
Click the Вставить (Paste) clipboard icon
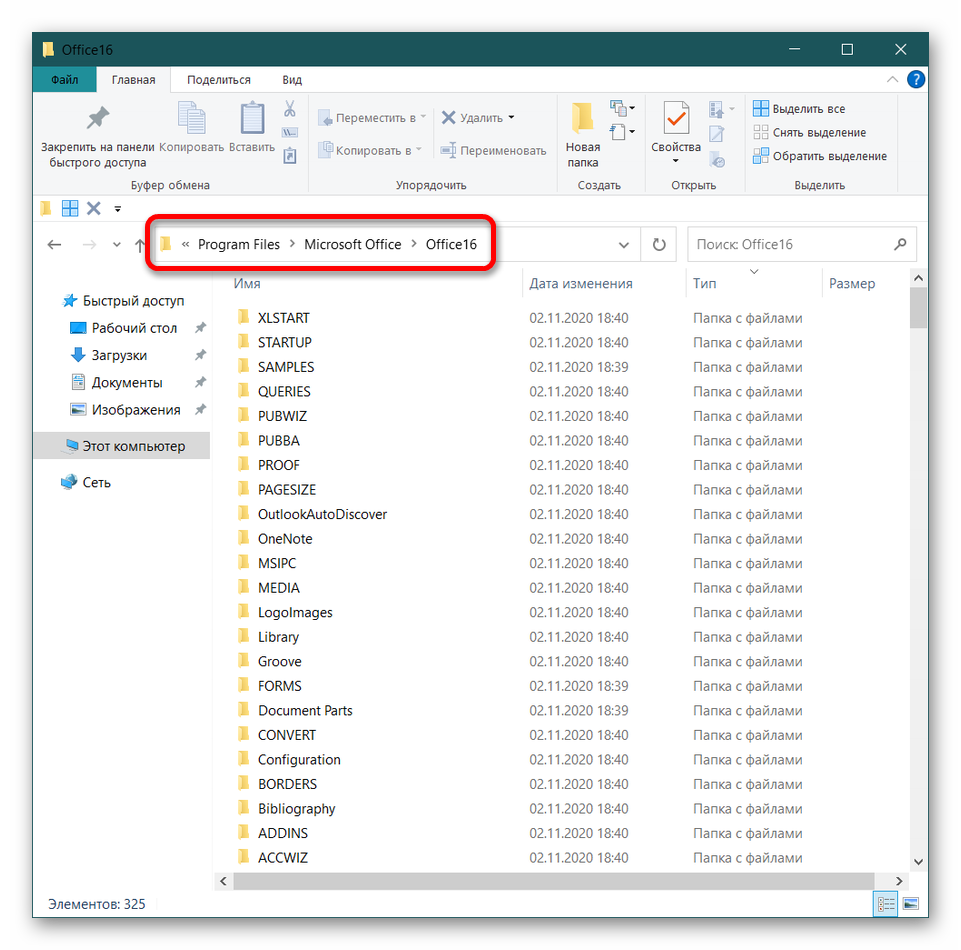[252, 118]
